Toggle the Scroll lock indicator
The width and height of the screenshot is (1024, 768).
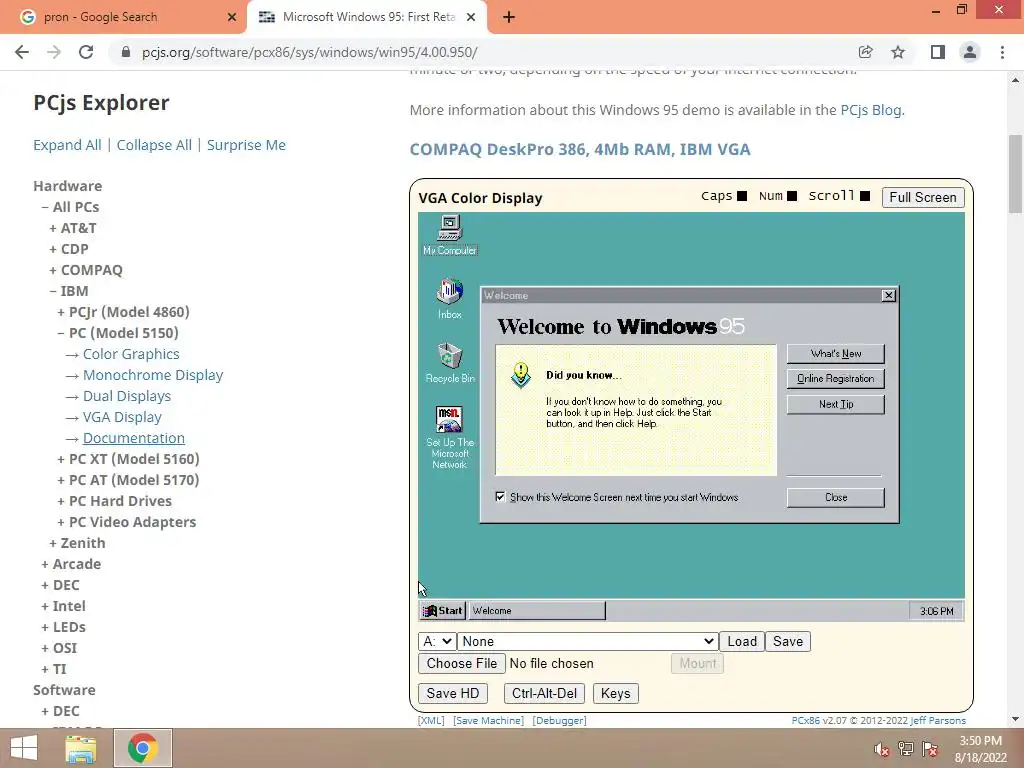tap(865, 196)
